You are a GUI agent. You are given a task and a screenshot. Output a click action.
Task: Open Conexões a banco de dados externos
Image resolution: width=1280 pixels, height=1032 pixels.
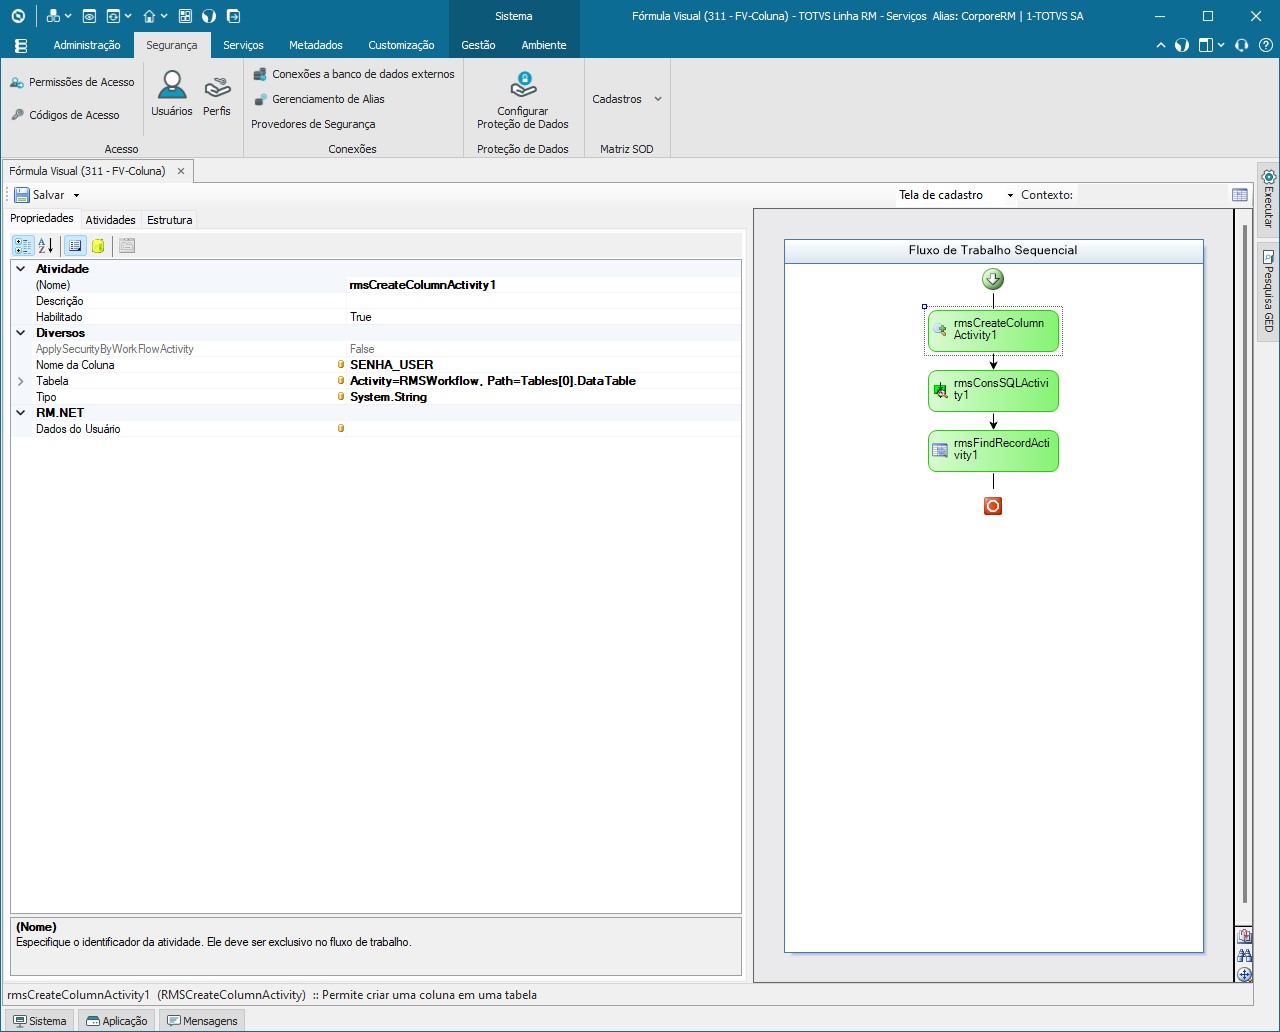point(354,74)
